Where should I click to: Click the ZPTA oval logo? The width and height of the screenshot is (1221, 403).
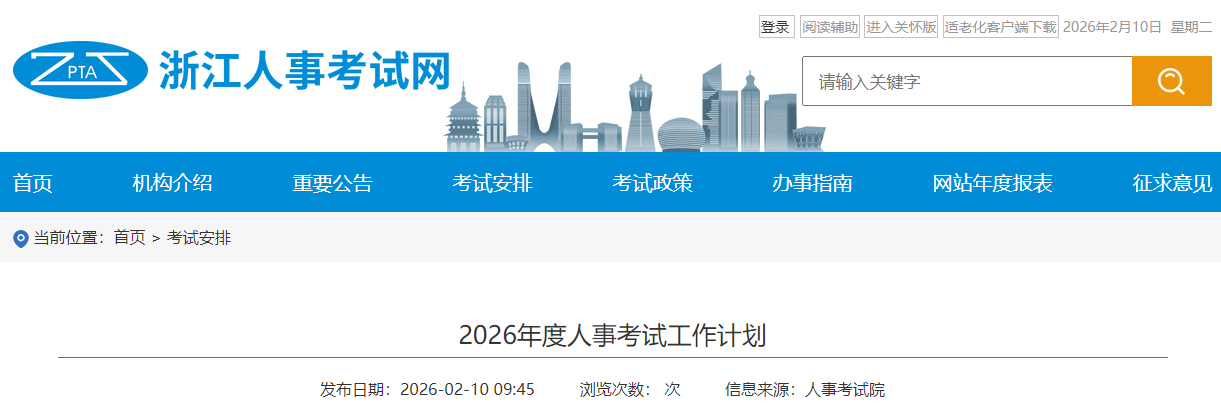click(x=80, y=70)
